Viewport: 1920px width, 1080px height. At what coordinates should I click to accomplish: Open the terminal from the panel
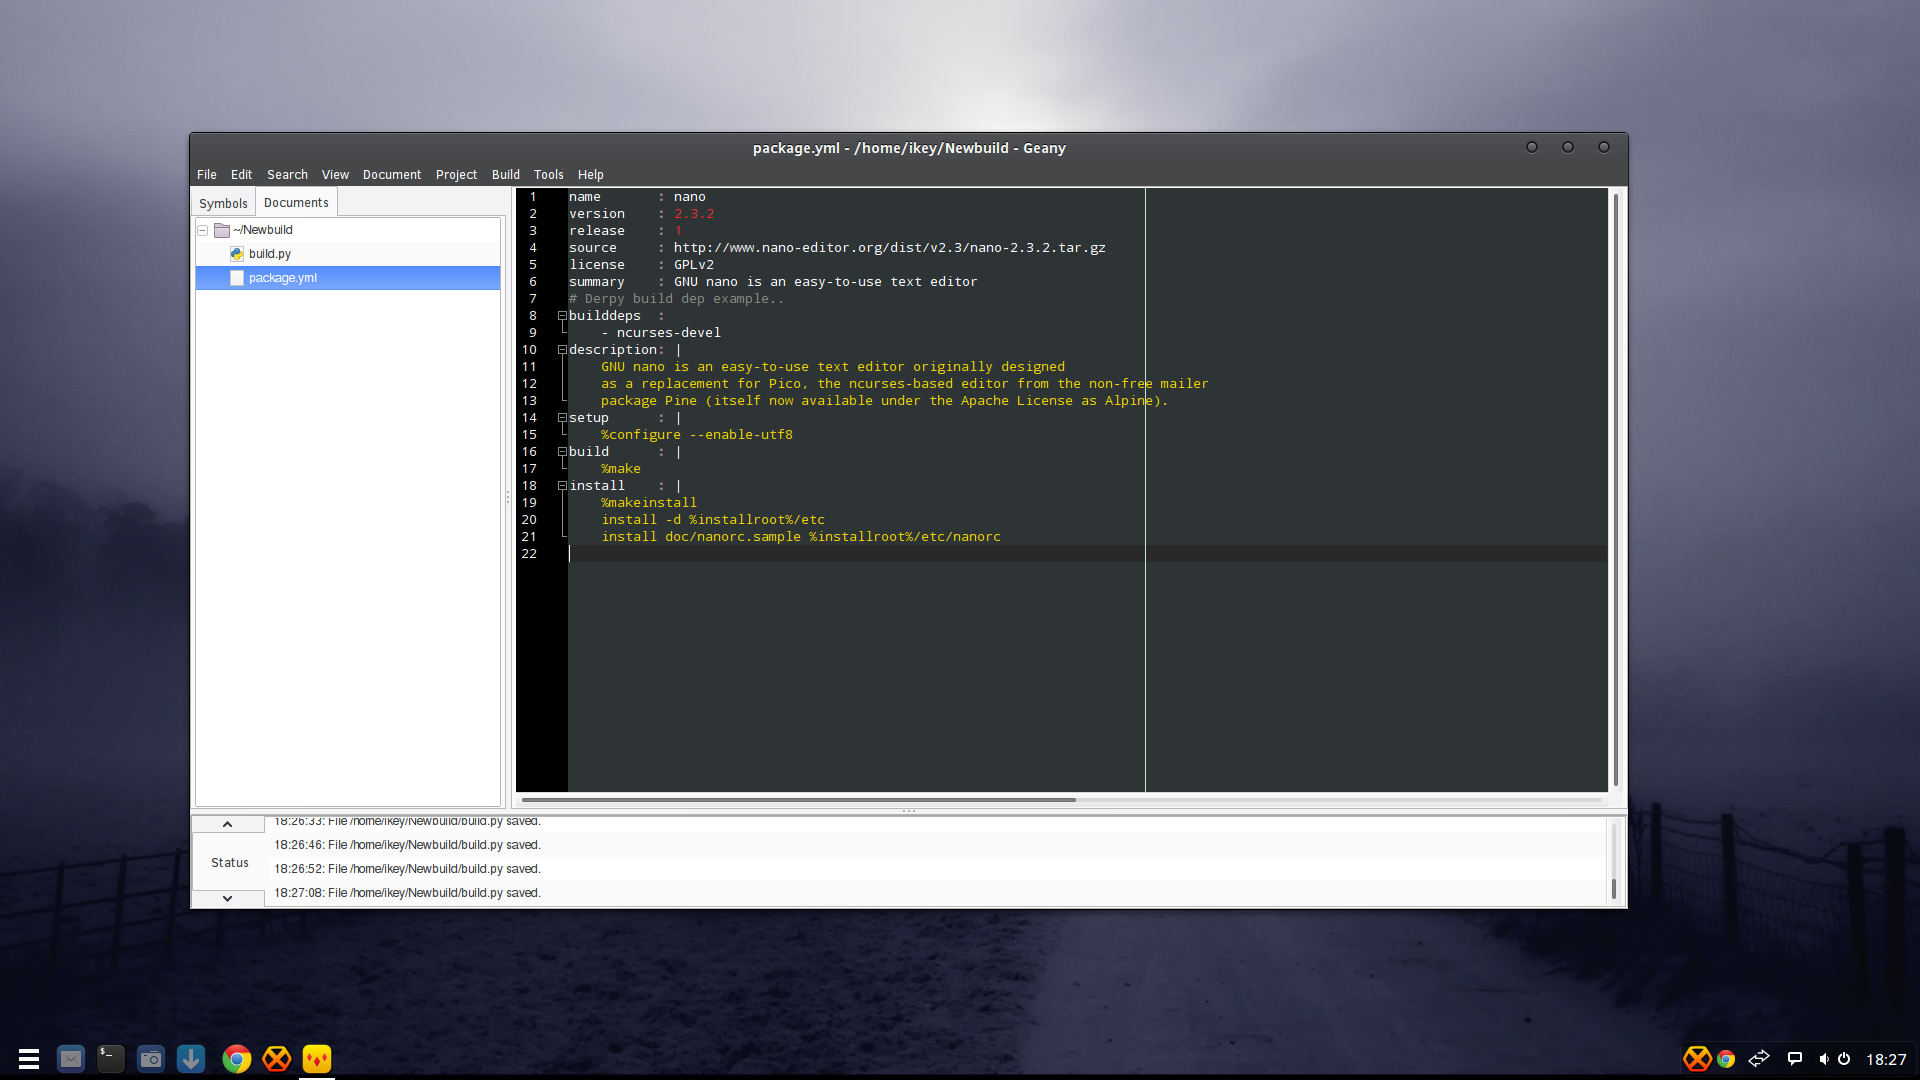pyautogui.click(x=111, y=1058)
